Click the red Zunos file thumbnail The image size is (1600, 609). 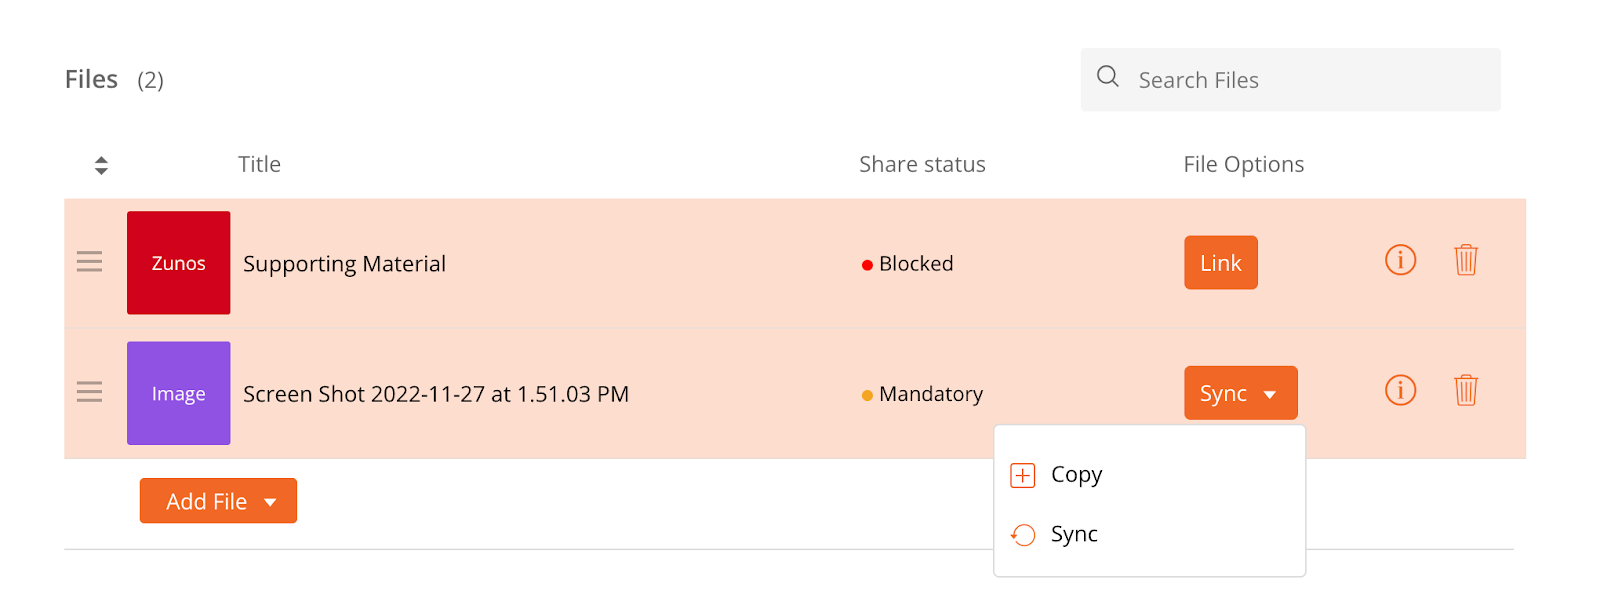point(179,263)
